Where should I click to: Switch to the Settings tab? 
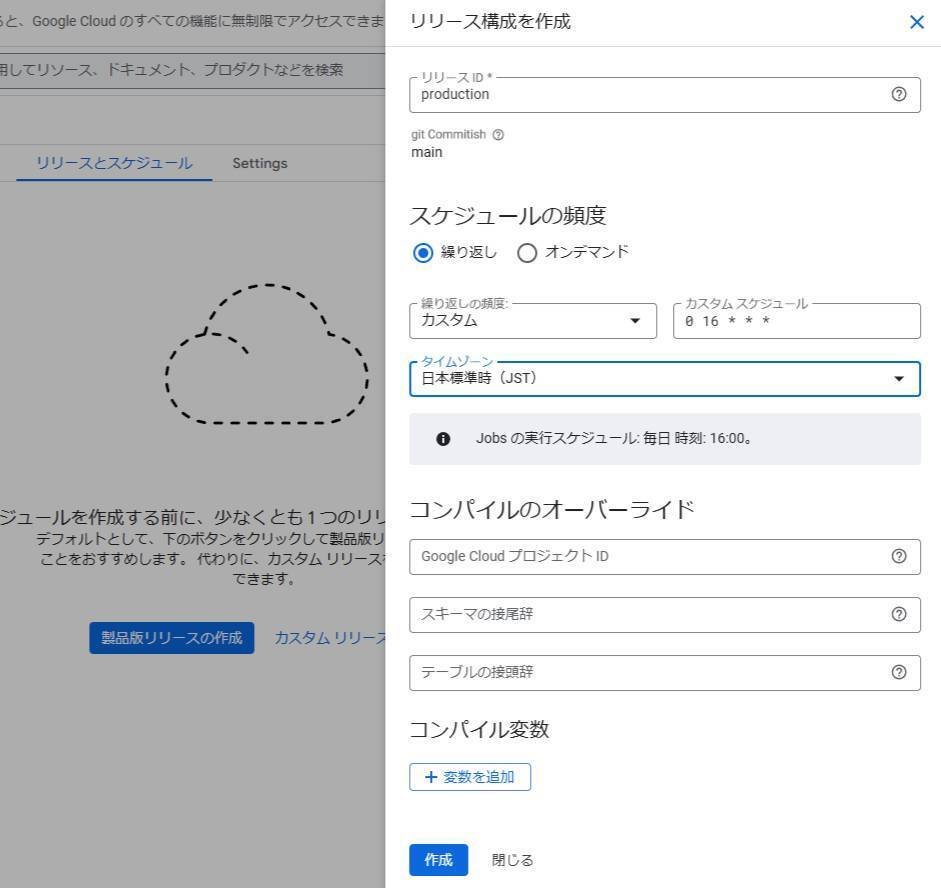coord(260,163)
